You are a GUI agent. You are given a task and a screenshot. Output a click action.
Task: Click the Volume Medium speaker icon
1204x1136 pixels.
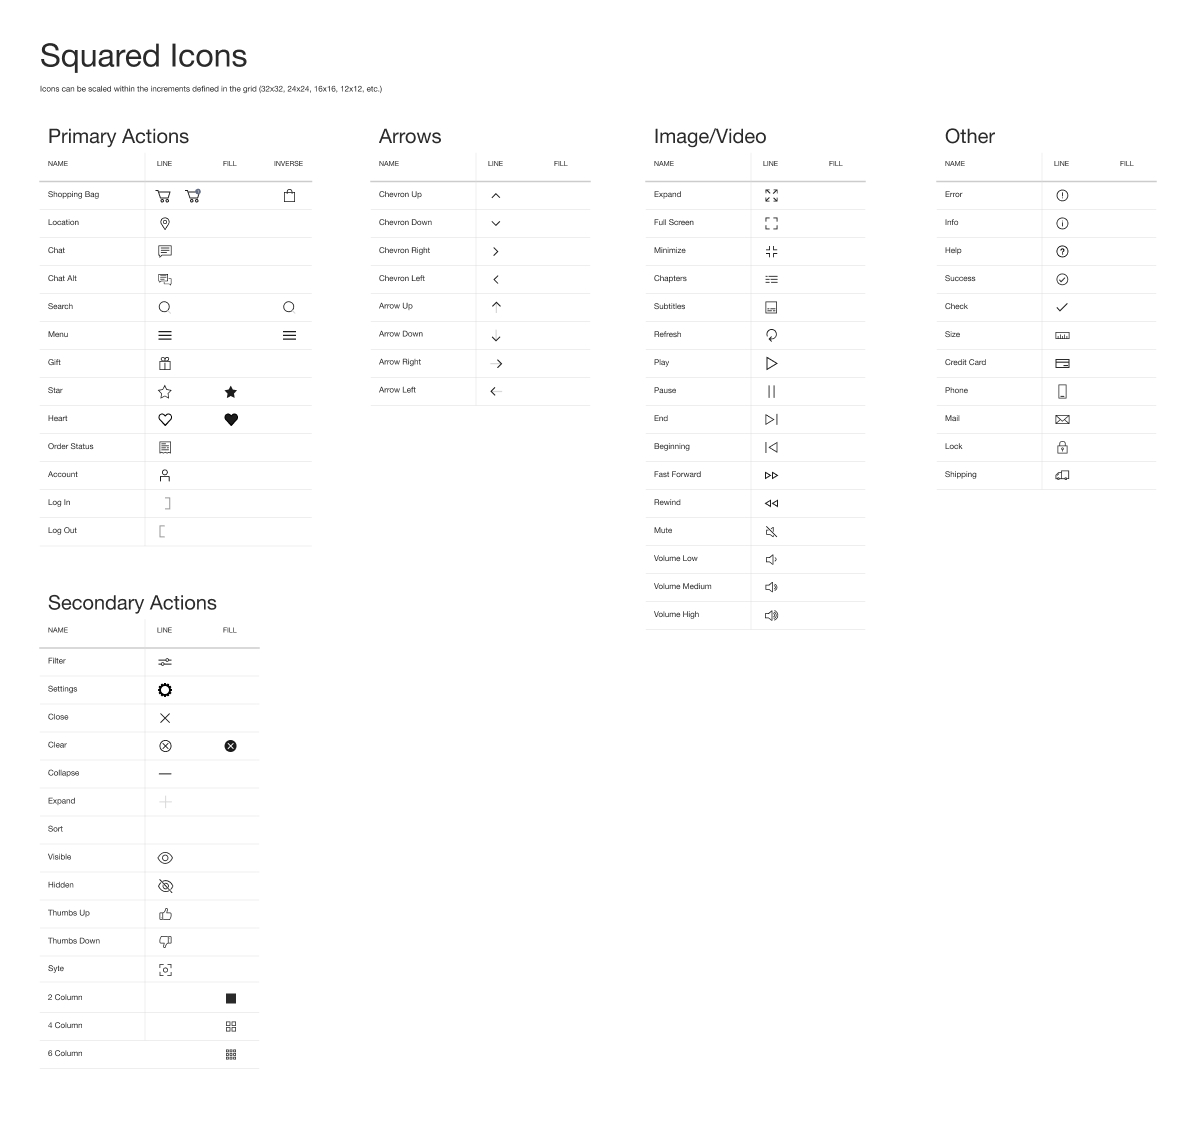click(x=771, y=588)
